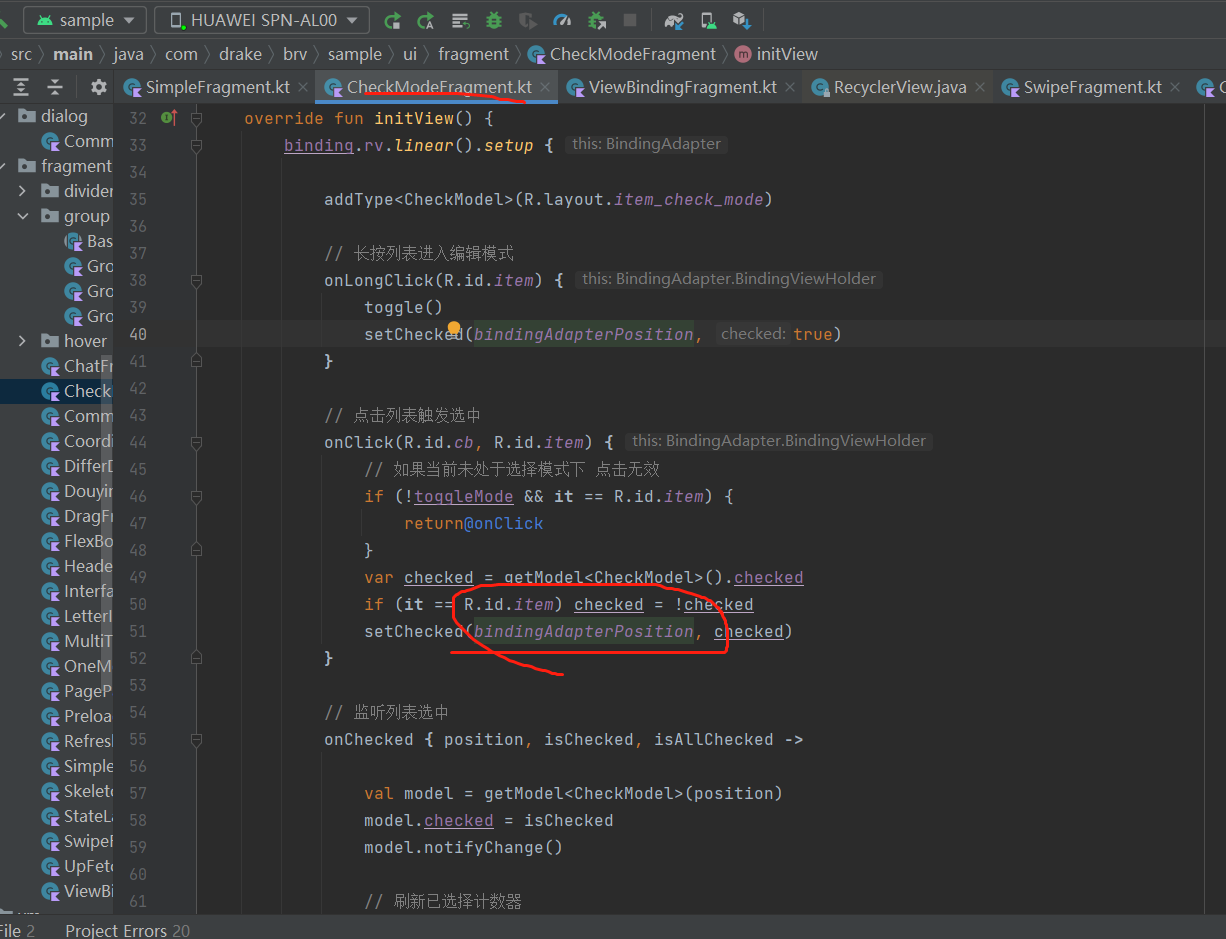Open the SDK Manager icon
This screenshot has width=1226, height=939.
click(741, 20)
